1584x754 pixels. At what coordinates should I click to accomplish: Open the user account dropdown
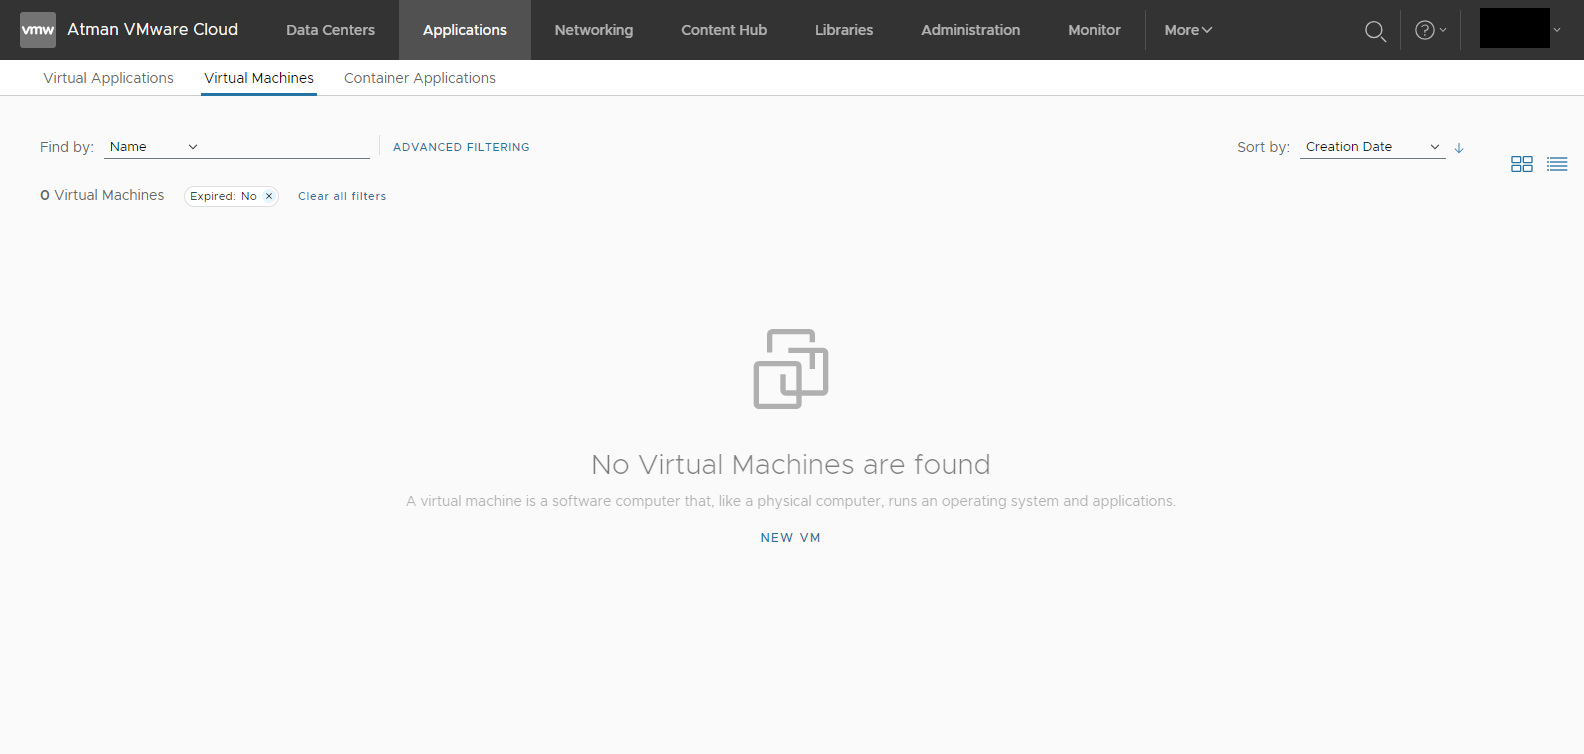(x=1520, y=29)
